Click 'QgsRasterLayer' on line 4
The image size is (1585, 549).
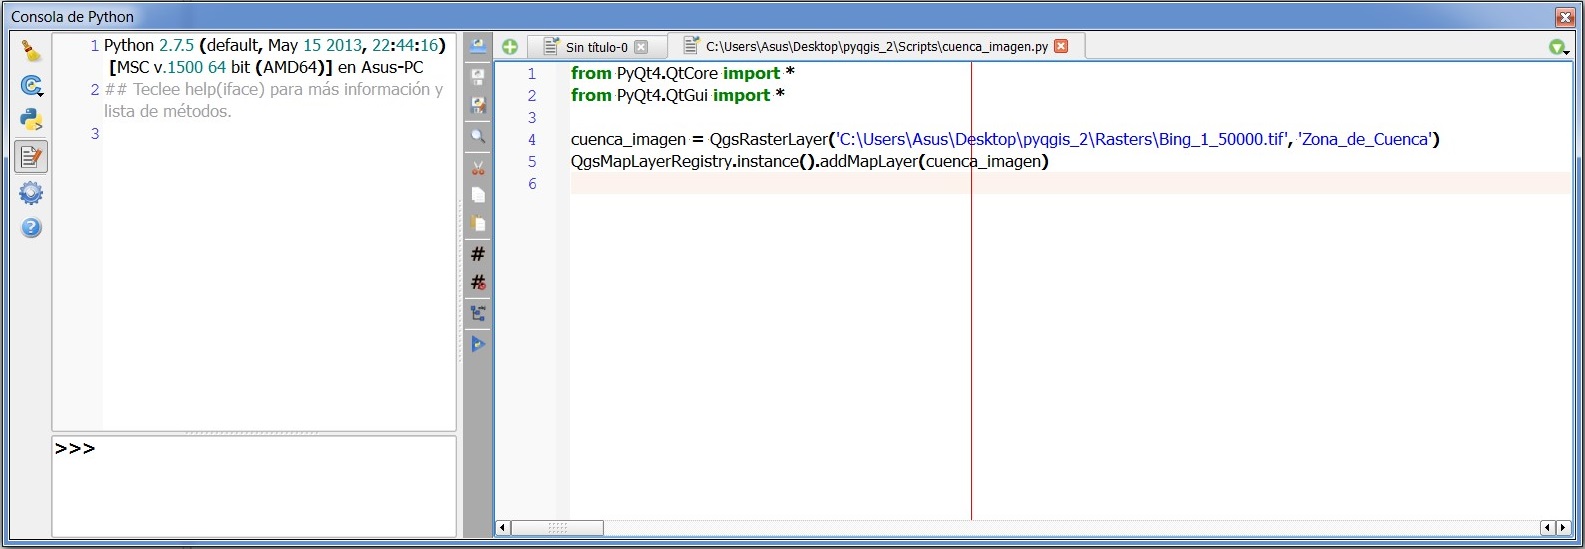pos(769,139)
